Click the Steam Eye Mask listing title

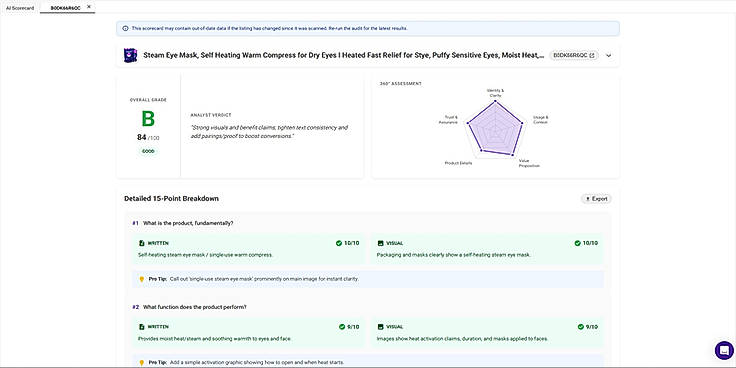pyautogui.click(x=344, y=55)
